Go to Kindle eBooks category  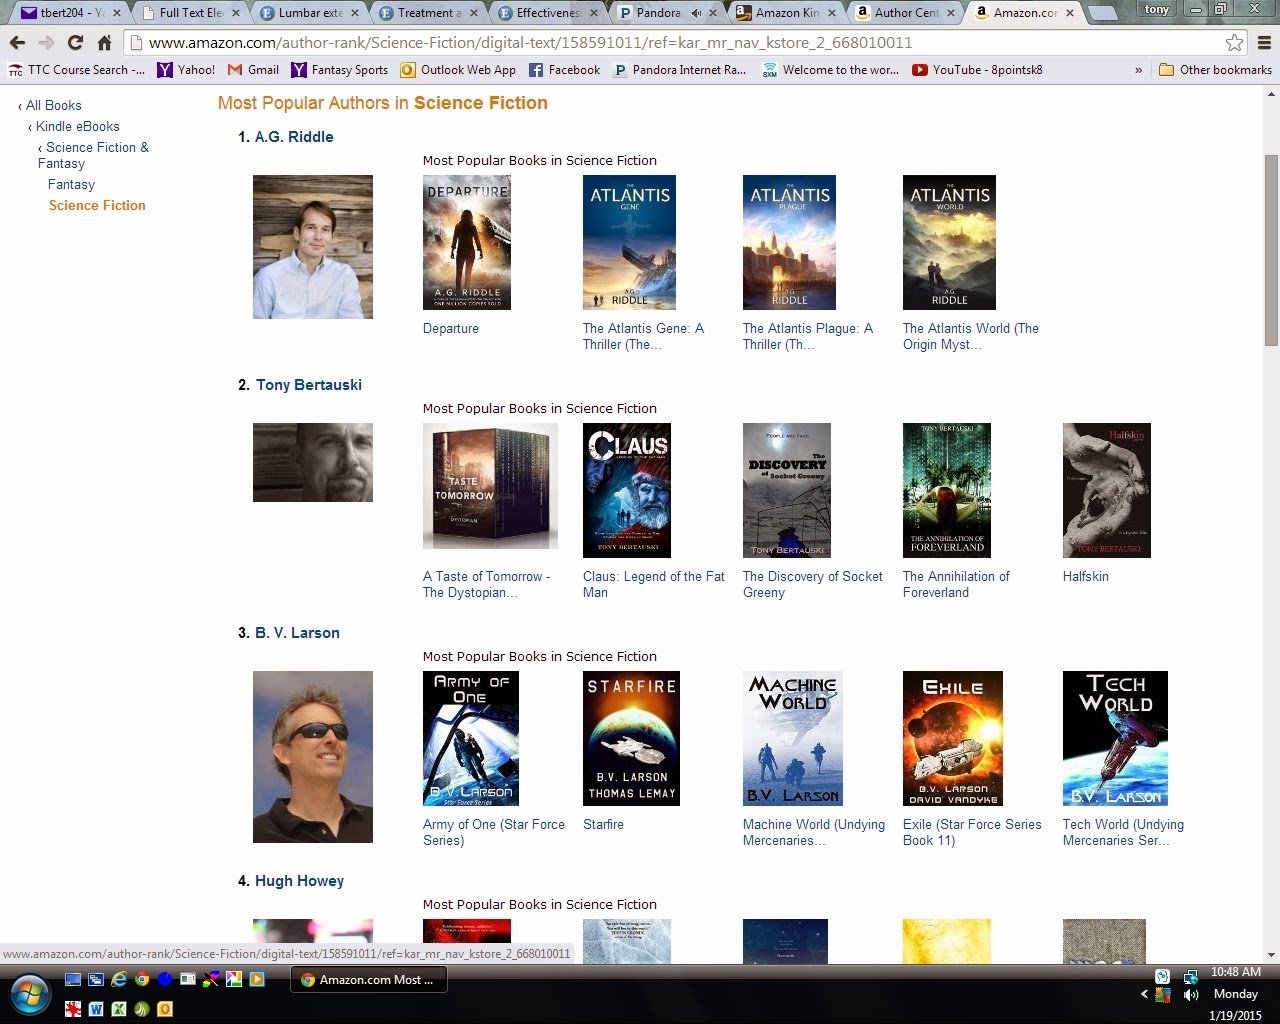click(x=78, y=126)
